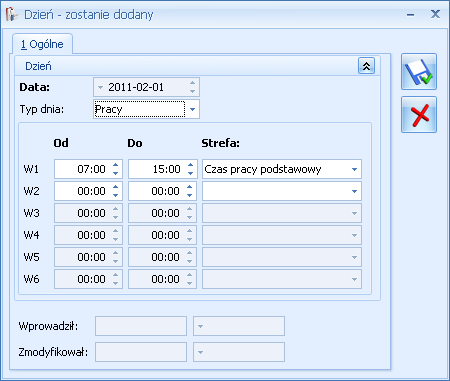Increase the W1 Od time with the up arrow
This screenshot has width=450, height=381.
point(115,165)
